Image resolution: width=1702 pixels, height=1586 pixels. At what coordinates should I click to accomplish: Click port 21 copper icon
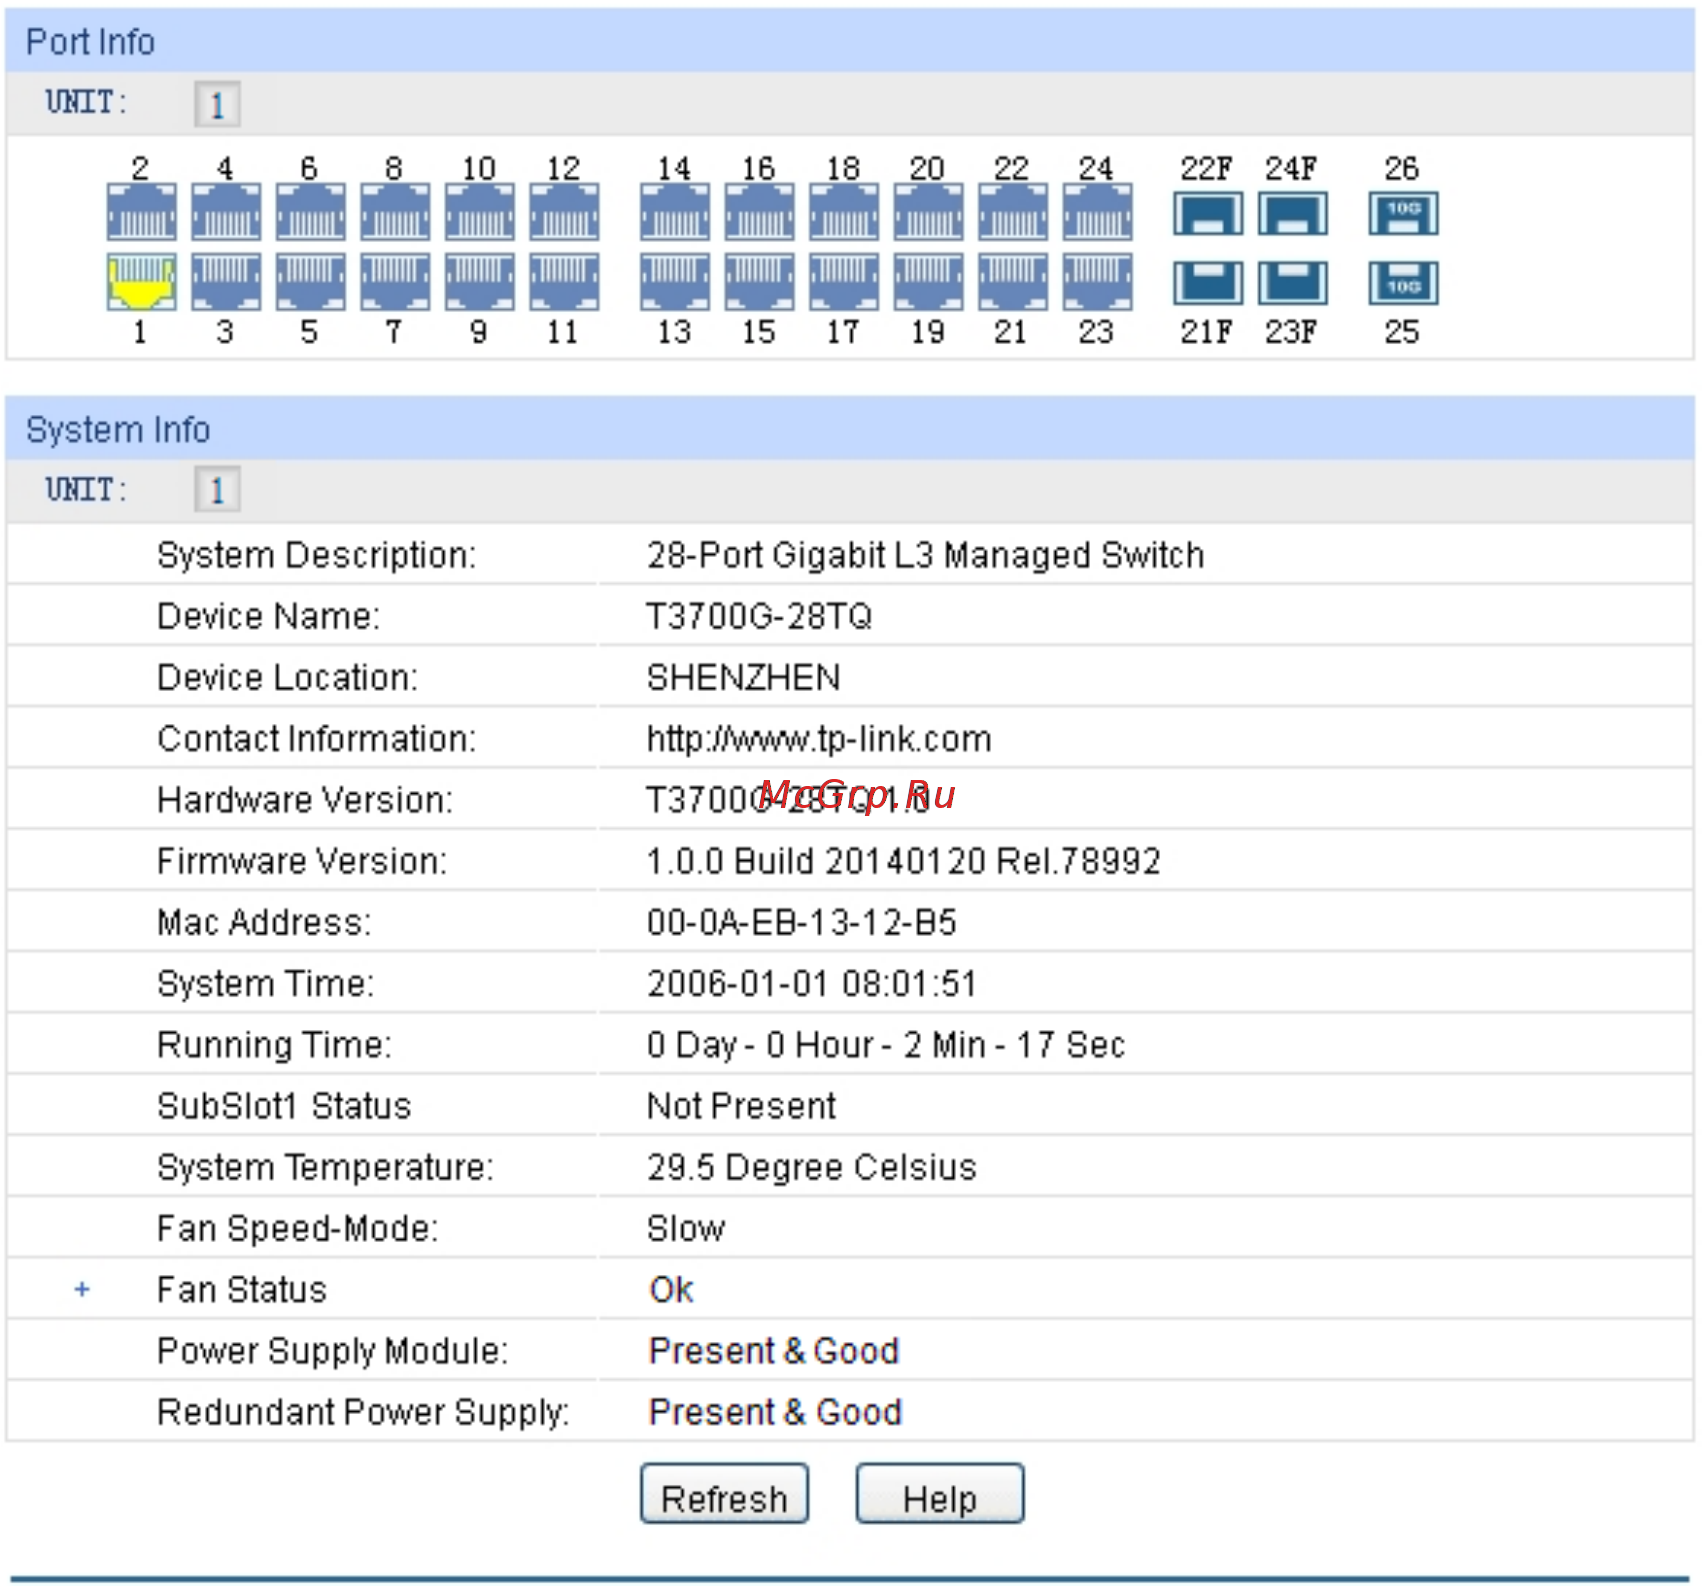coord(1013,282)
